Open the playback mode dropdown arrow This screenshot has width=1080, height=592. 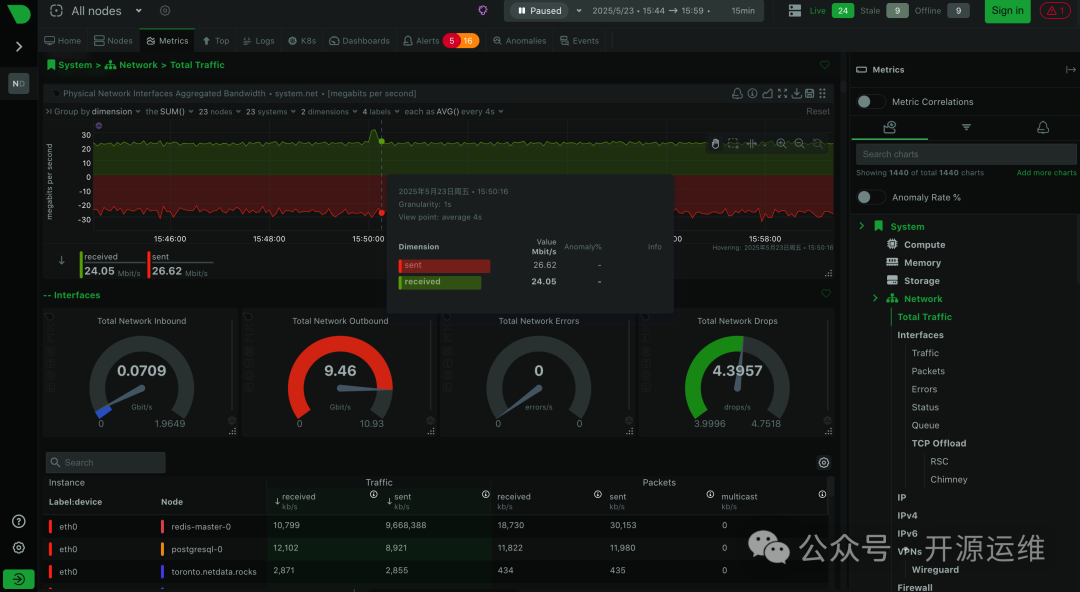(x=579, y=10)
